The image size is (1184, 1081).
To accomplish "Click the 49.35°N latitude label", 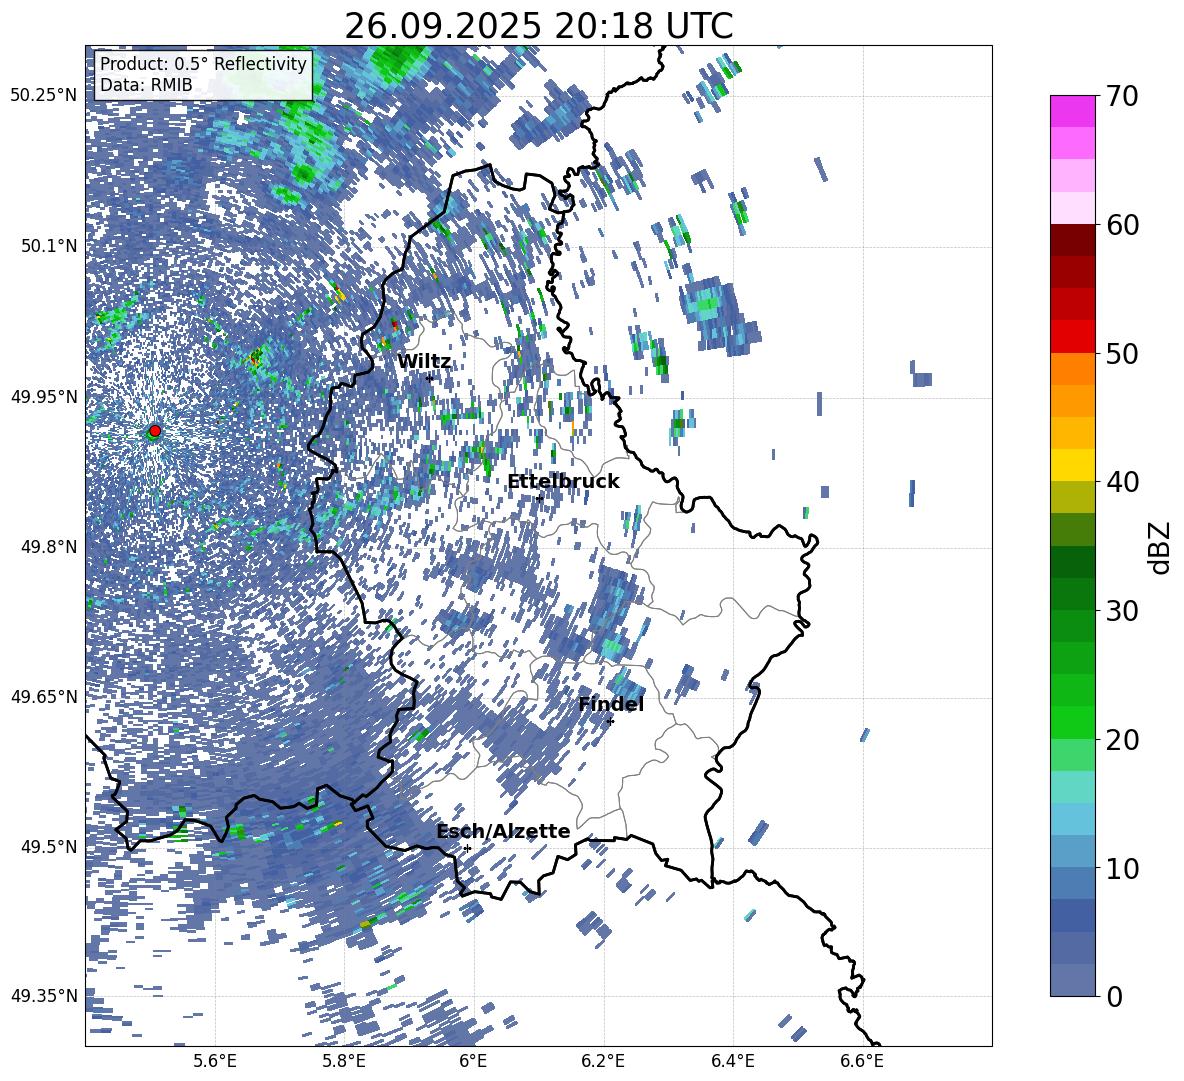I will pos(44,996).
